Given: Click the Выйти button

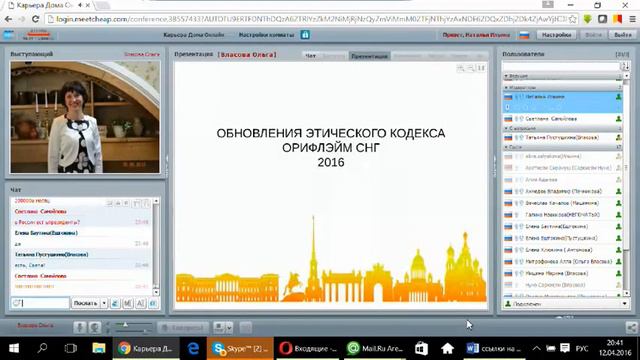Looking at the screenshot, I should [622, 35].
